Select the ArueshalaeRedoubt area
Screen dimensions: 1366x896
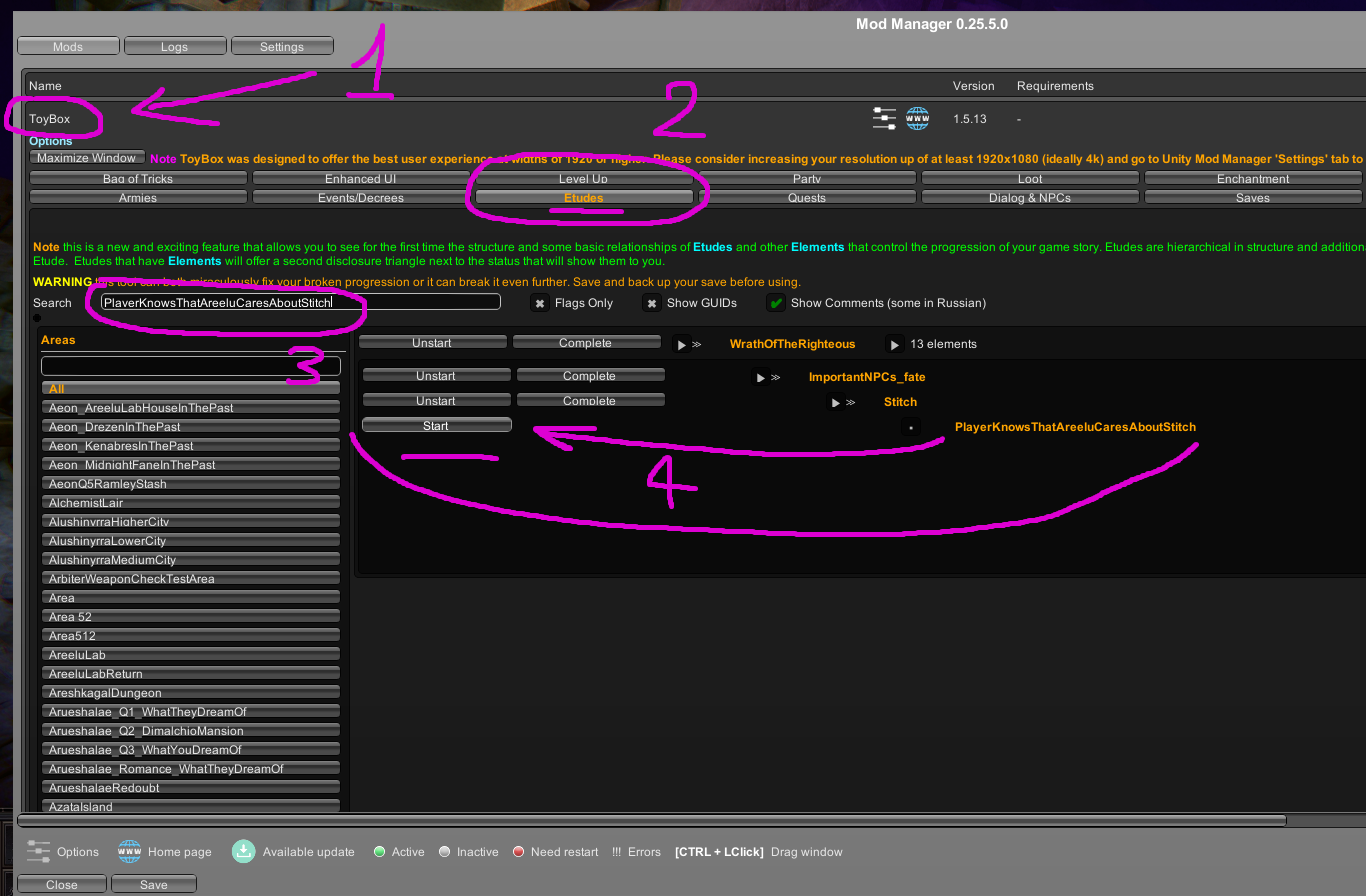pos(191,787)
